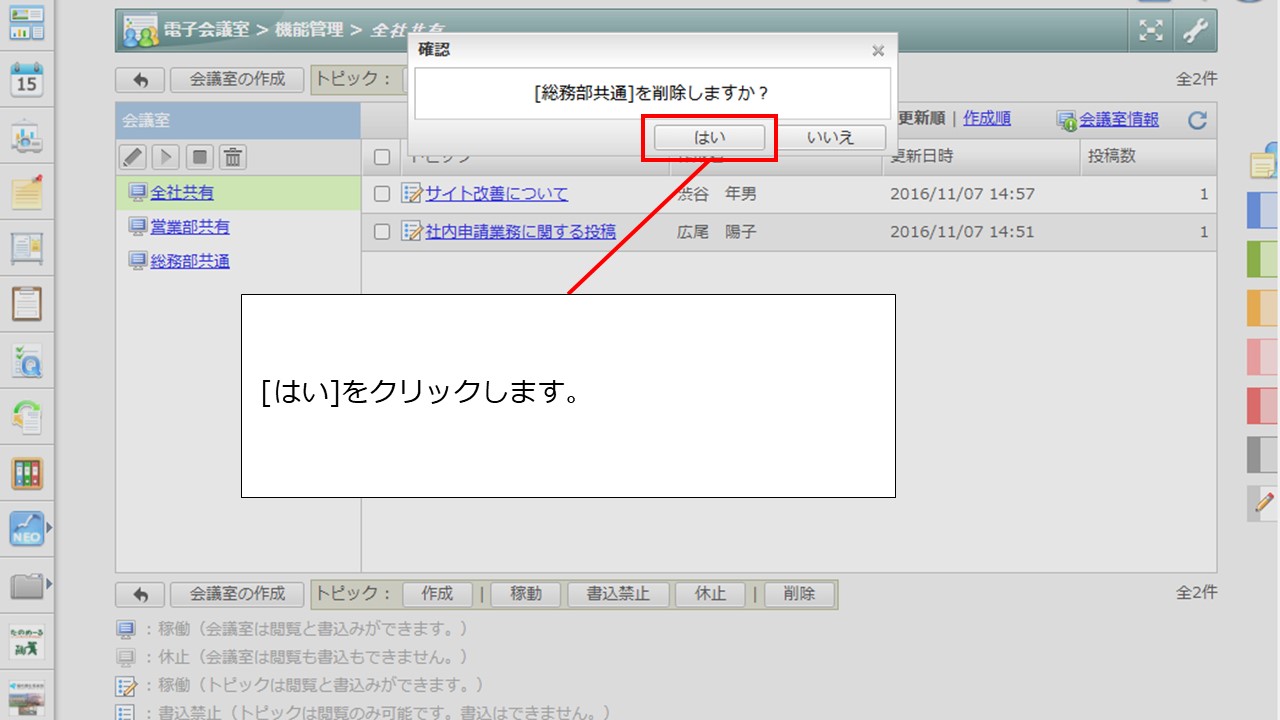Click はい to confirm deletion

(709, 138)
